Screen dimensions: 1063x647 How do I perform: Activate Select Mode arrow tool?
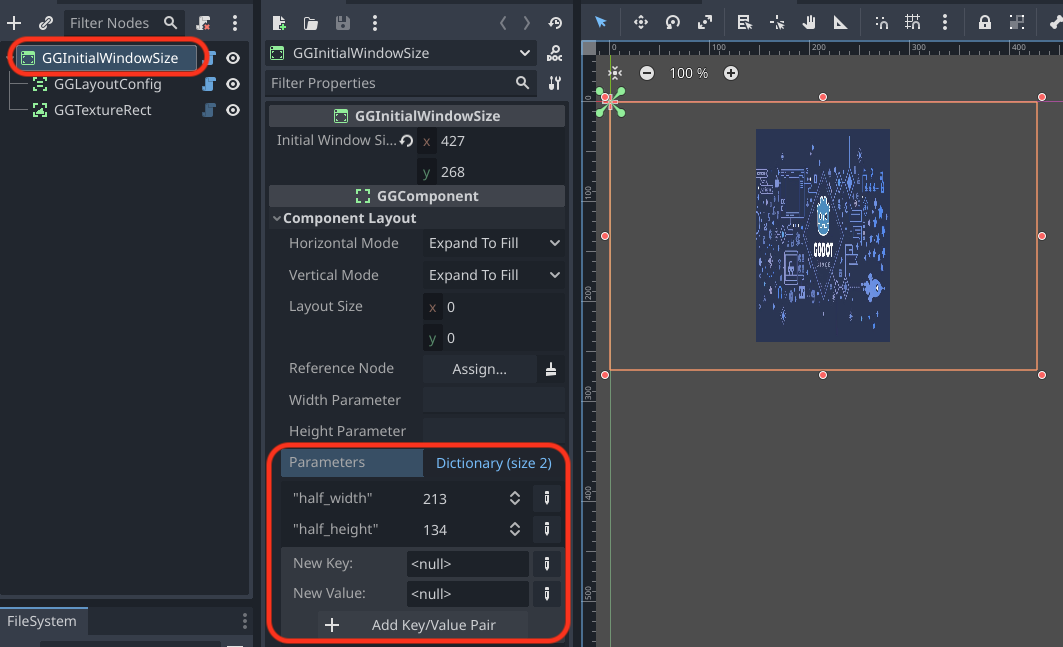point(601,22)
